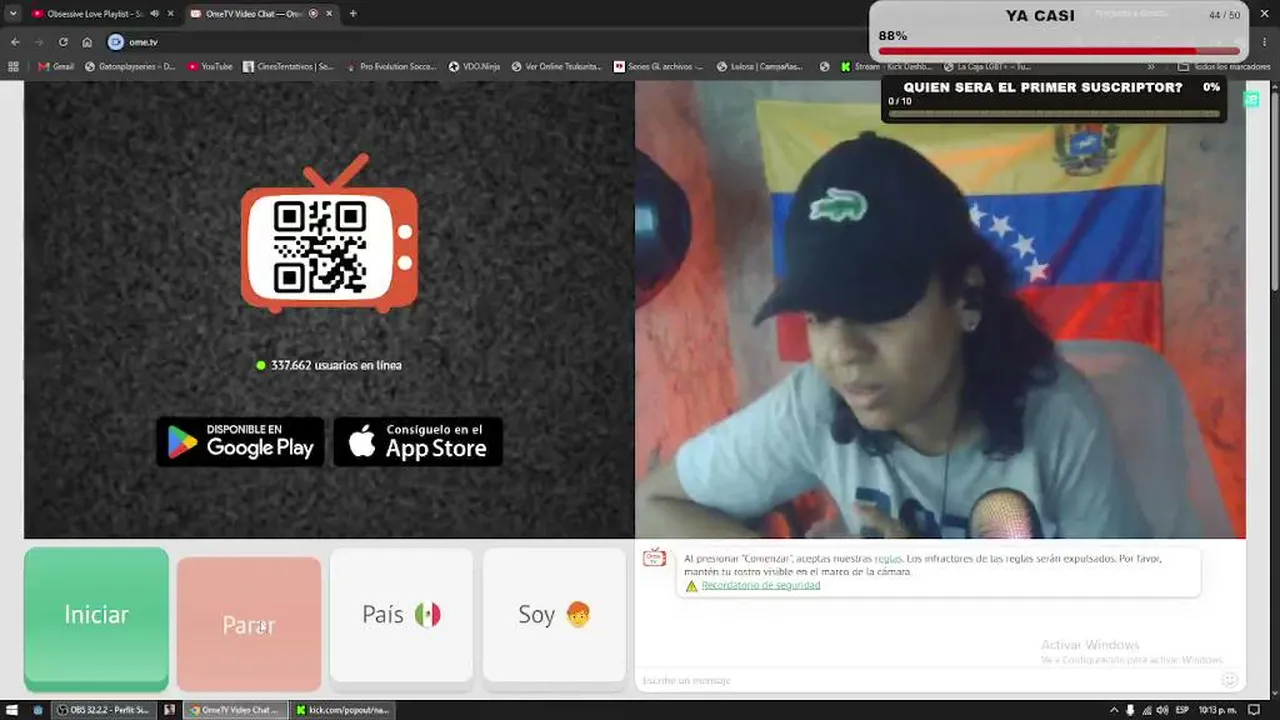This screenshot has width=1280, height=720.
Task: Close the Obsessive Love Playlist tab
Action: (x=170, y=13)
